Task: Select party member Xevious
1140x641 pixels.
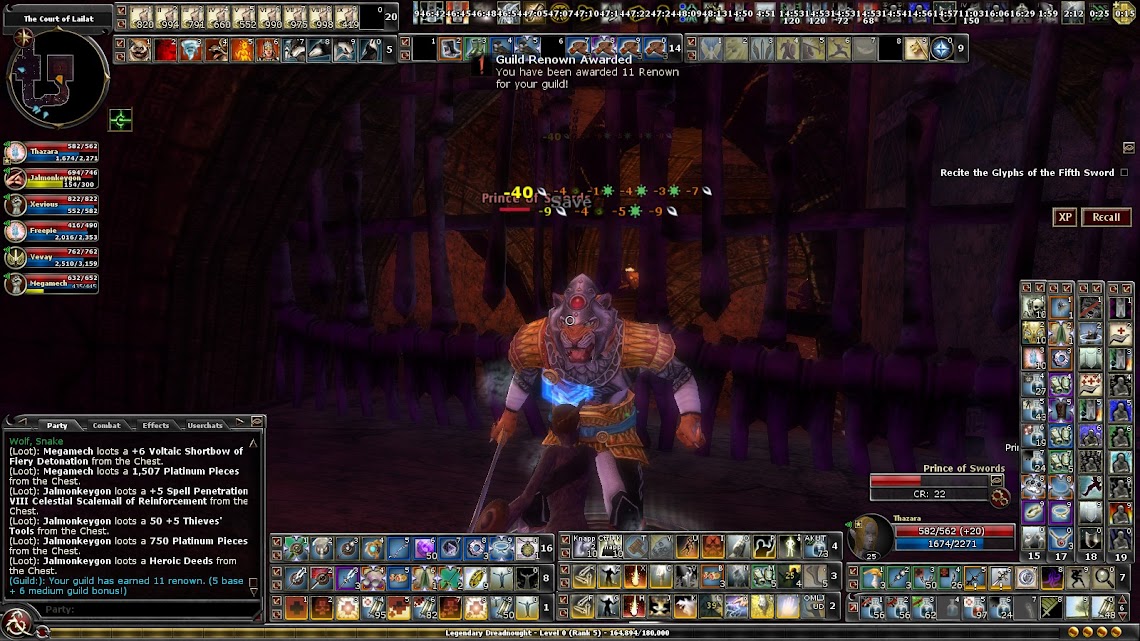Action: point(52,205)
